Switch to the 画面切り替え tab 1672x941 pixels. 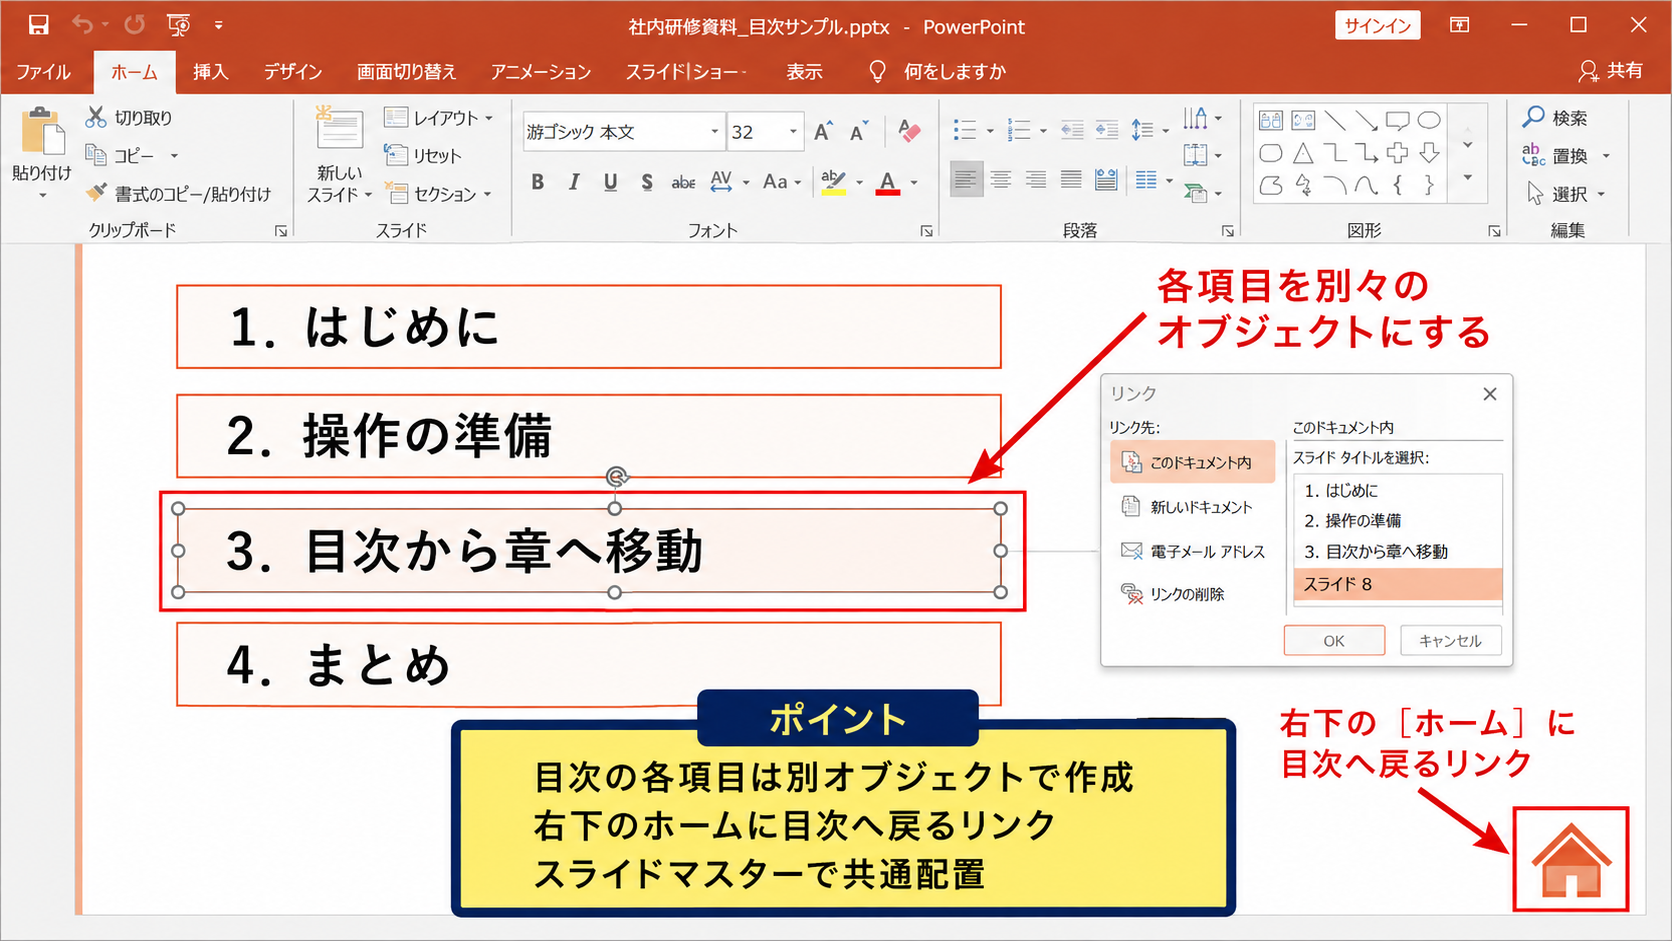pos(407,72)
